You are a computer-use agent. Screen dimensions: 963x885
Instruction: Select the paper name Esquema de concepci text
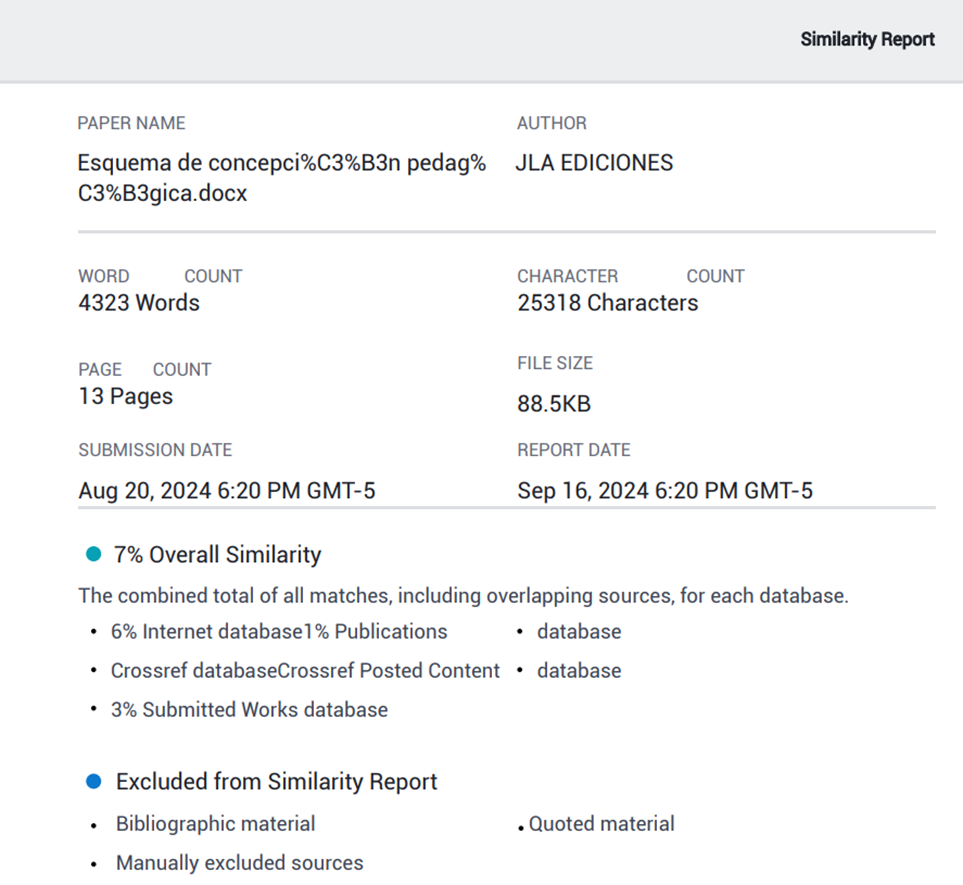point(282,178)
